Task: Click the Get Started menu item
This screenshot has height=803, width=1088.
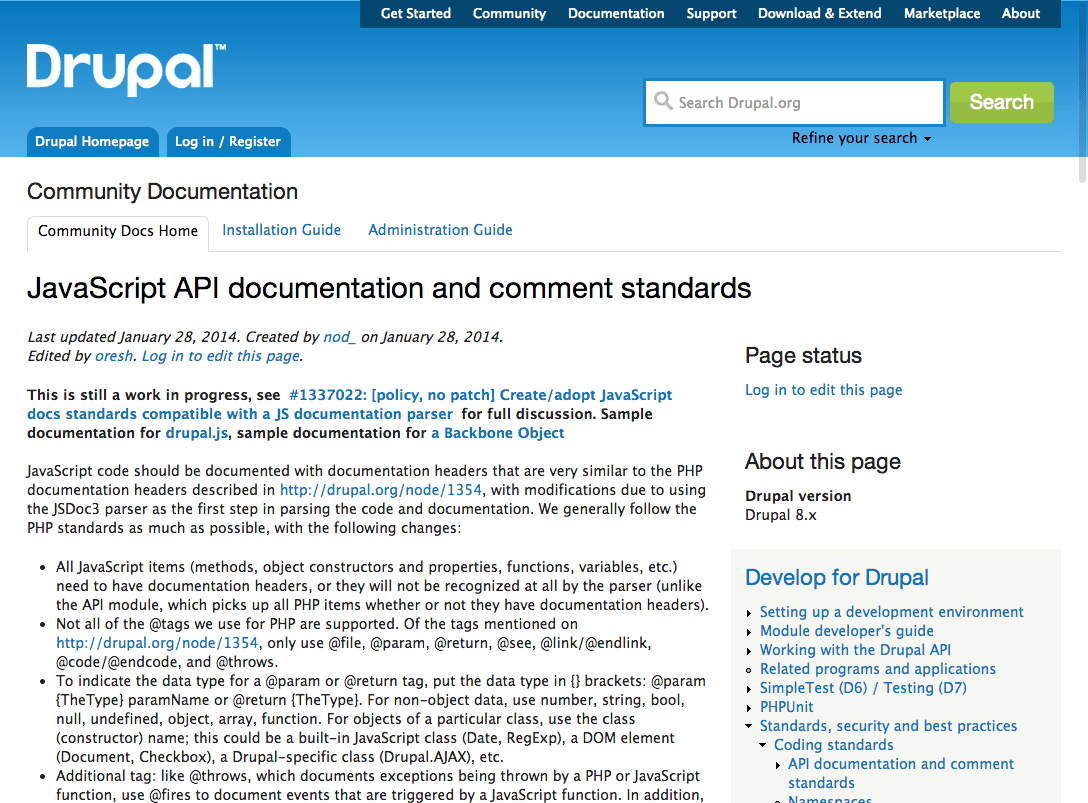Action: pyautogui.click(x=416, y=14)
